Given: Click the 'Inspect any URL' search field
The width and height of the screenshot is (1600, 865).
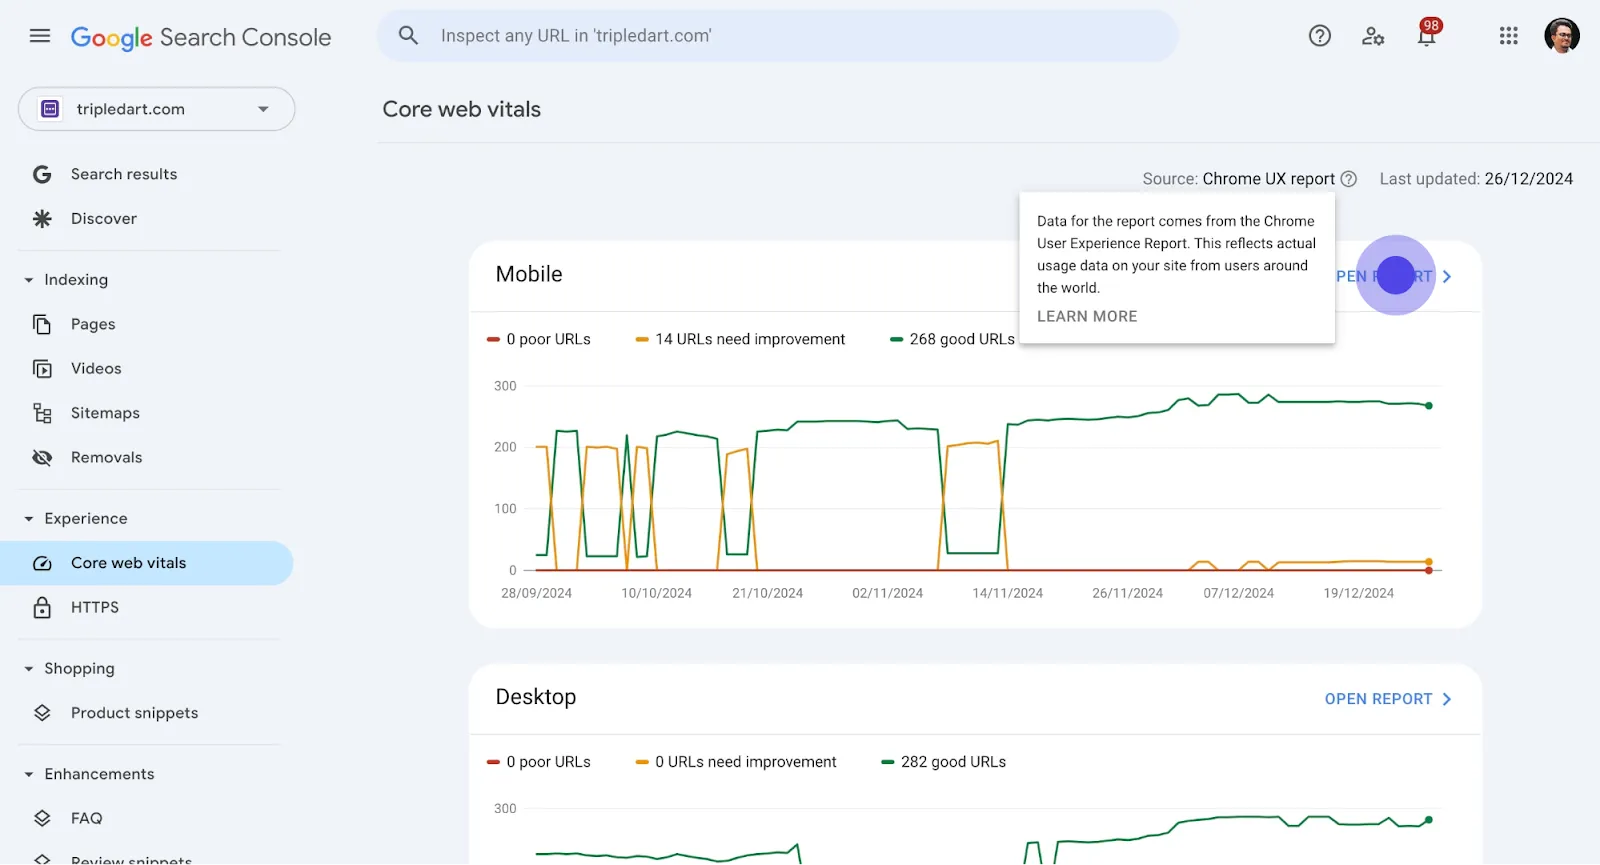Looking at the screenshot, I should tap(778, 36).
